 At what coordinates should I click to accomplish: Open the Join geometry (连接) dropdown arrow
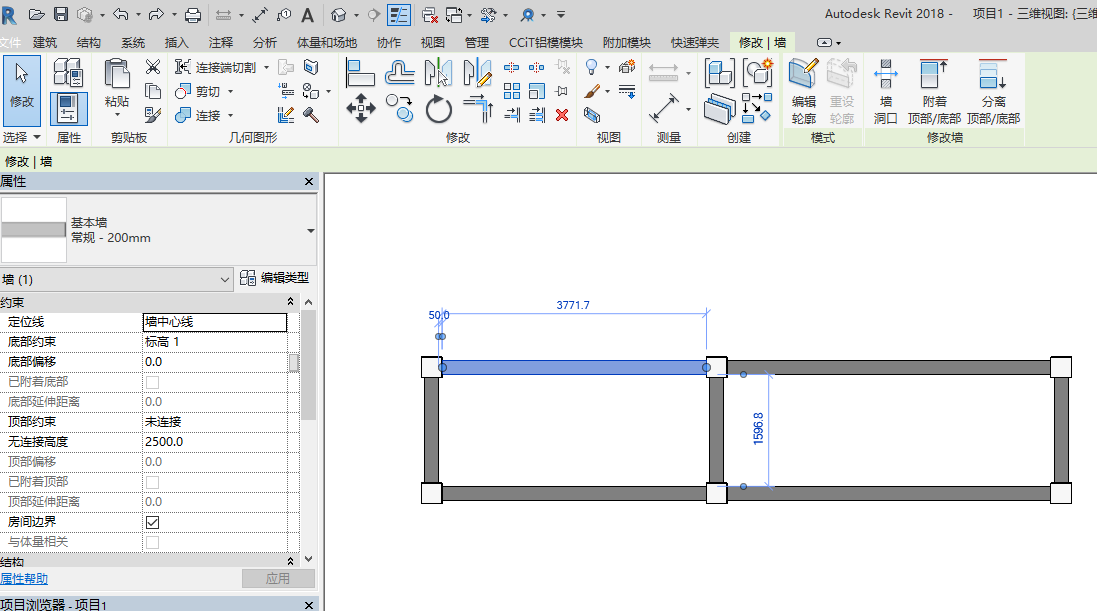(x=230, y=115)
